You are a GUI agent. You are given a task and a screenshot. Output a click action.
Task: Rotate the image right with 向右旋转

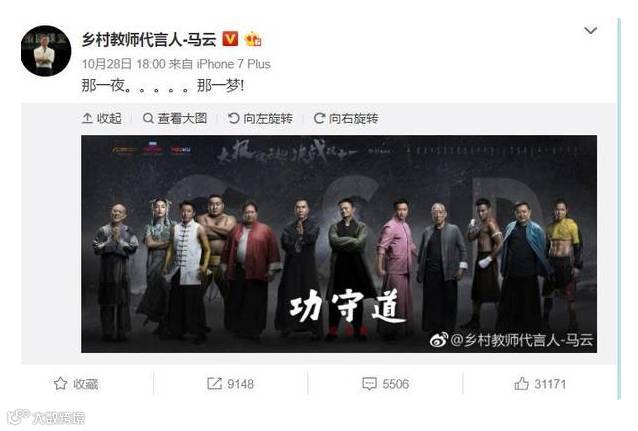coord(346,118)
